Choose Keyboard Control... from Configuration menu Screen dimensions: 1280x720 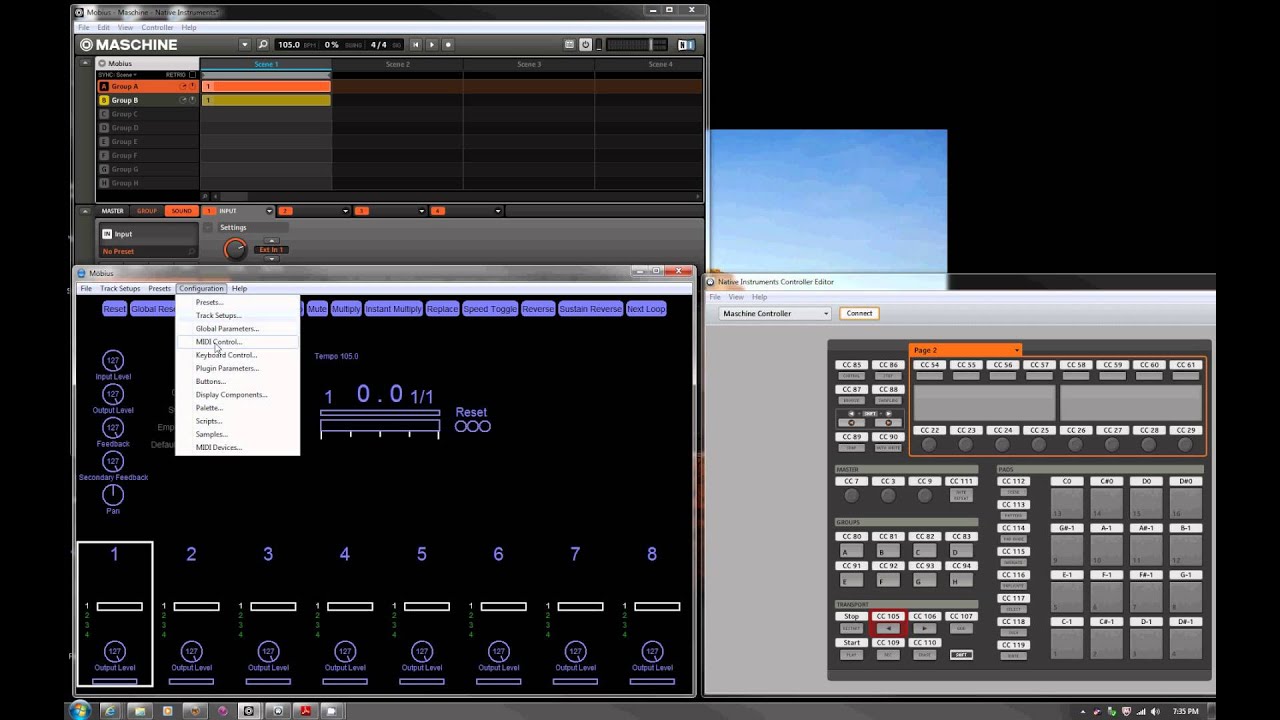[x=226, y=355]
